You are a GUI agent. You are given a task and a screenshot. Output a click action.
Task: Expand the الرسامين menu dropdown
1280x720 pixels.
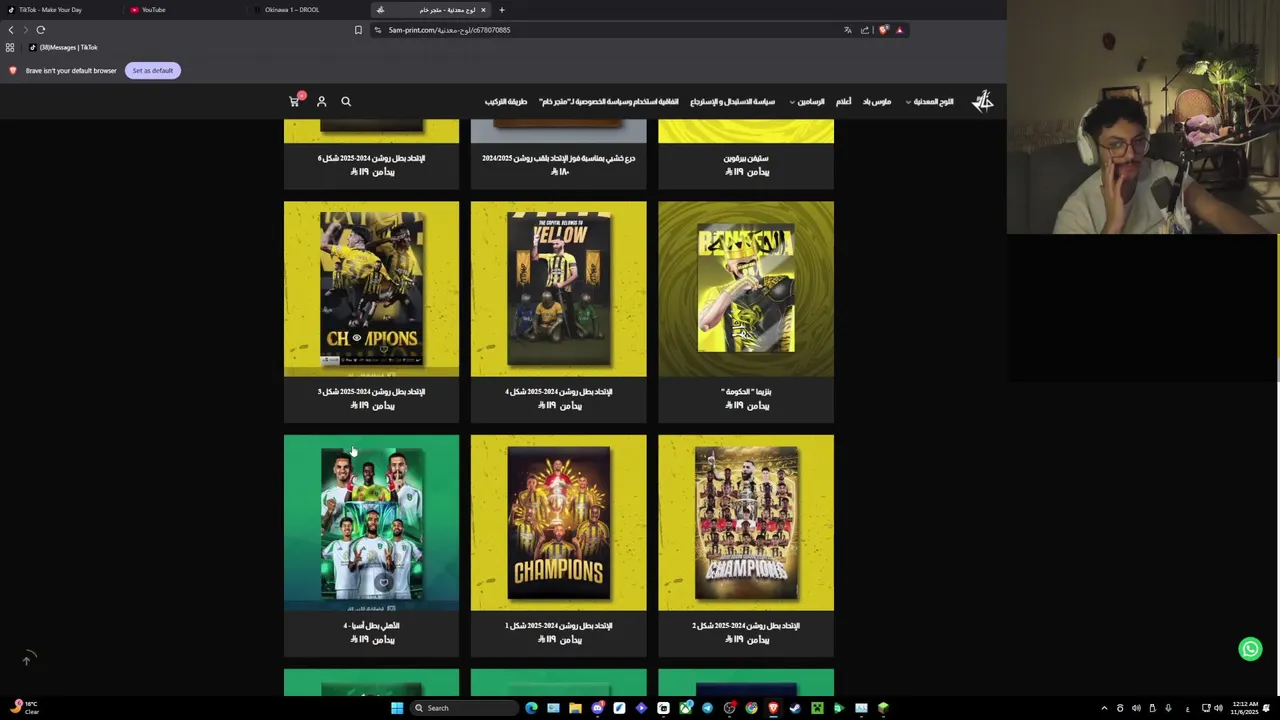click(807, 101)
